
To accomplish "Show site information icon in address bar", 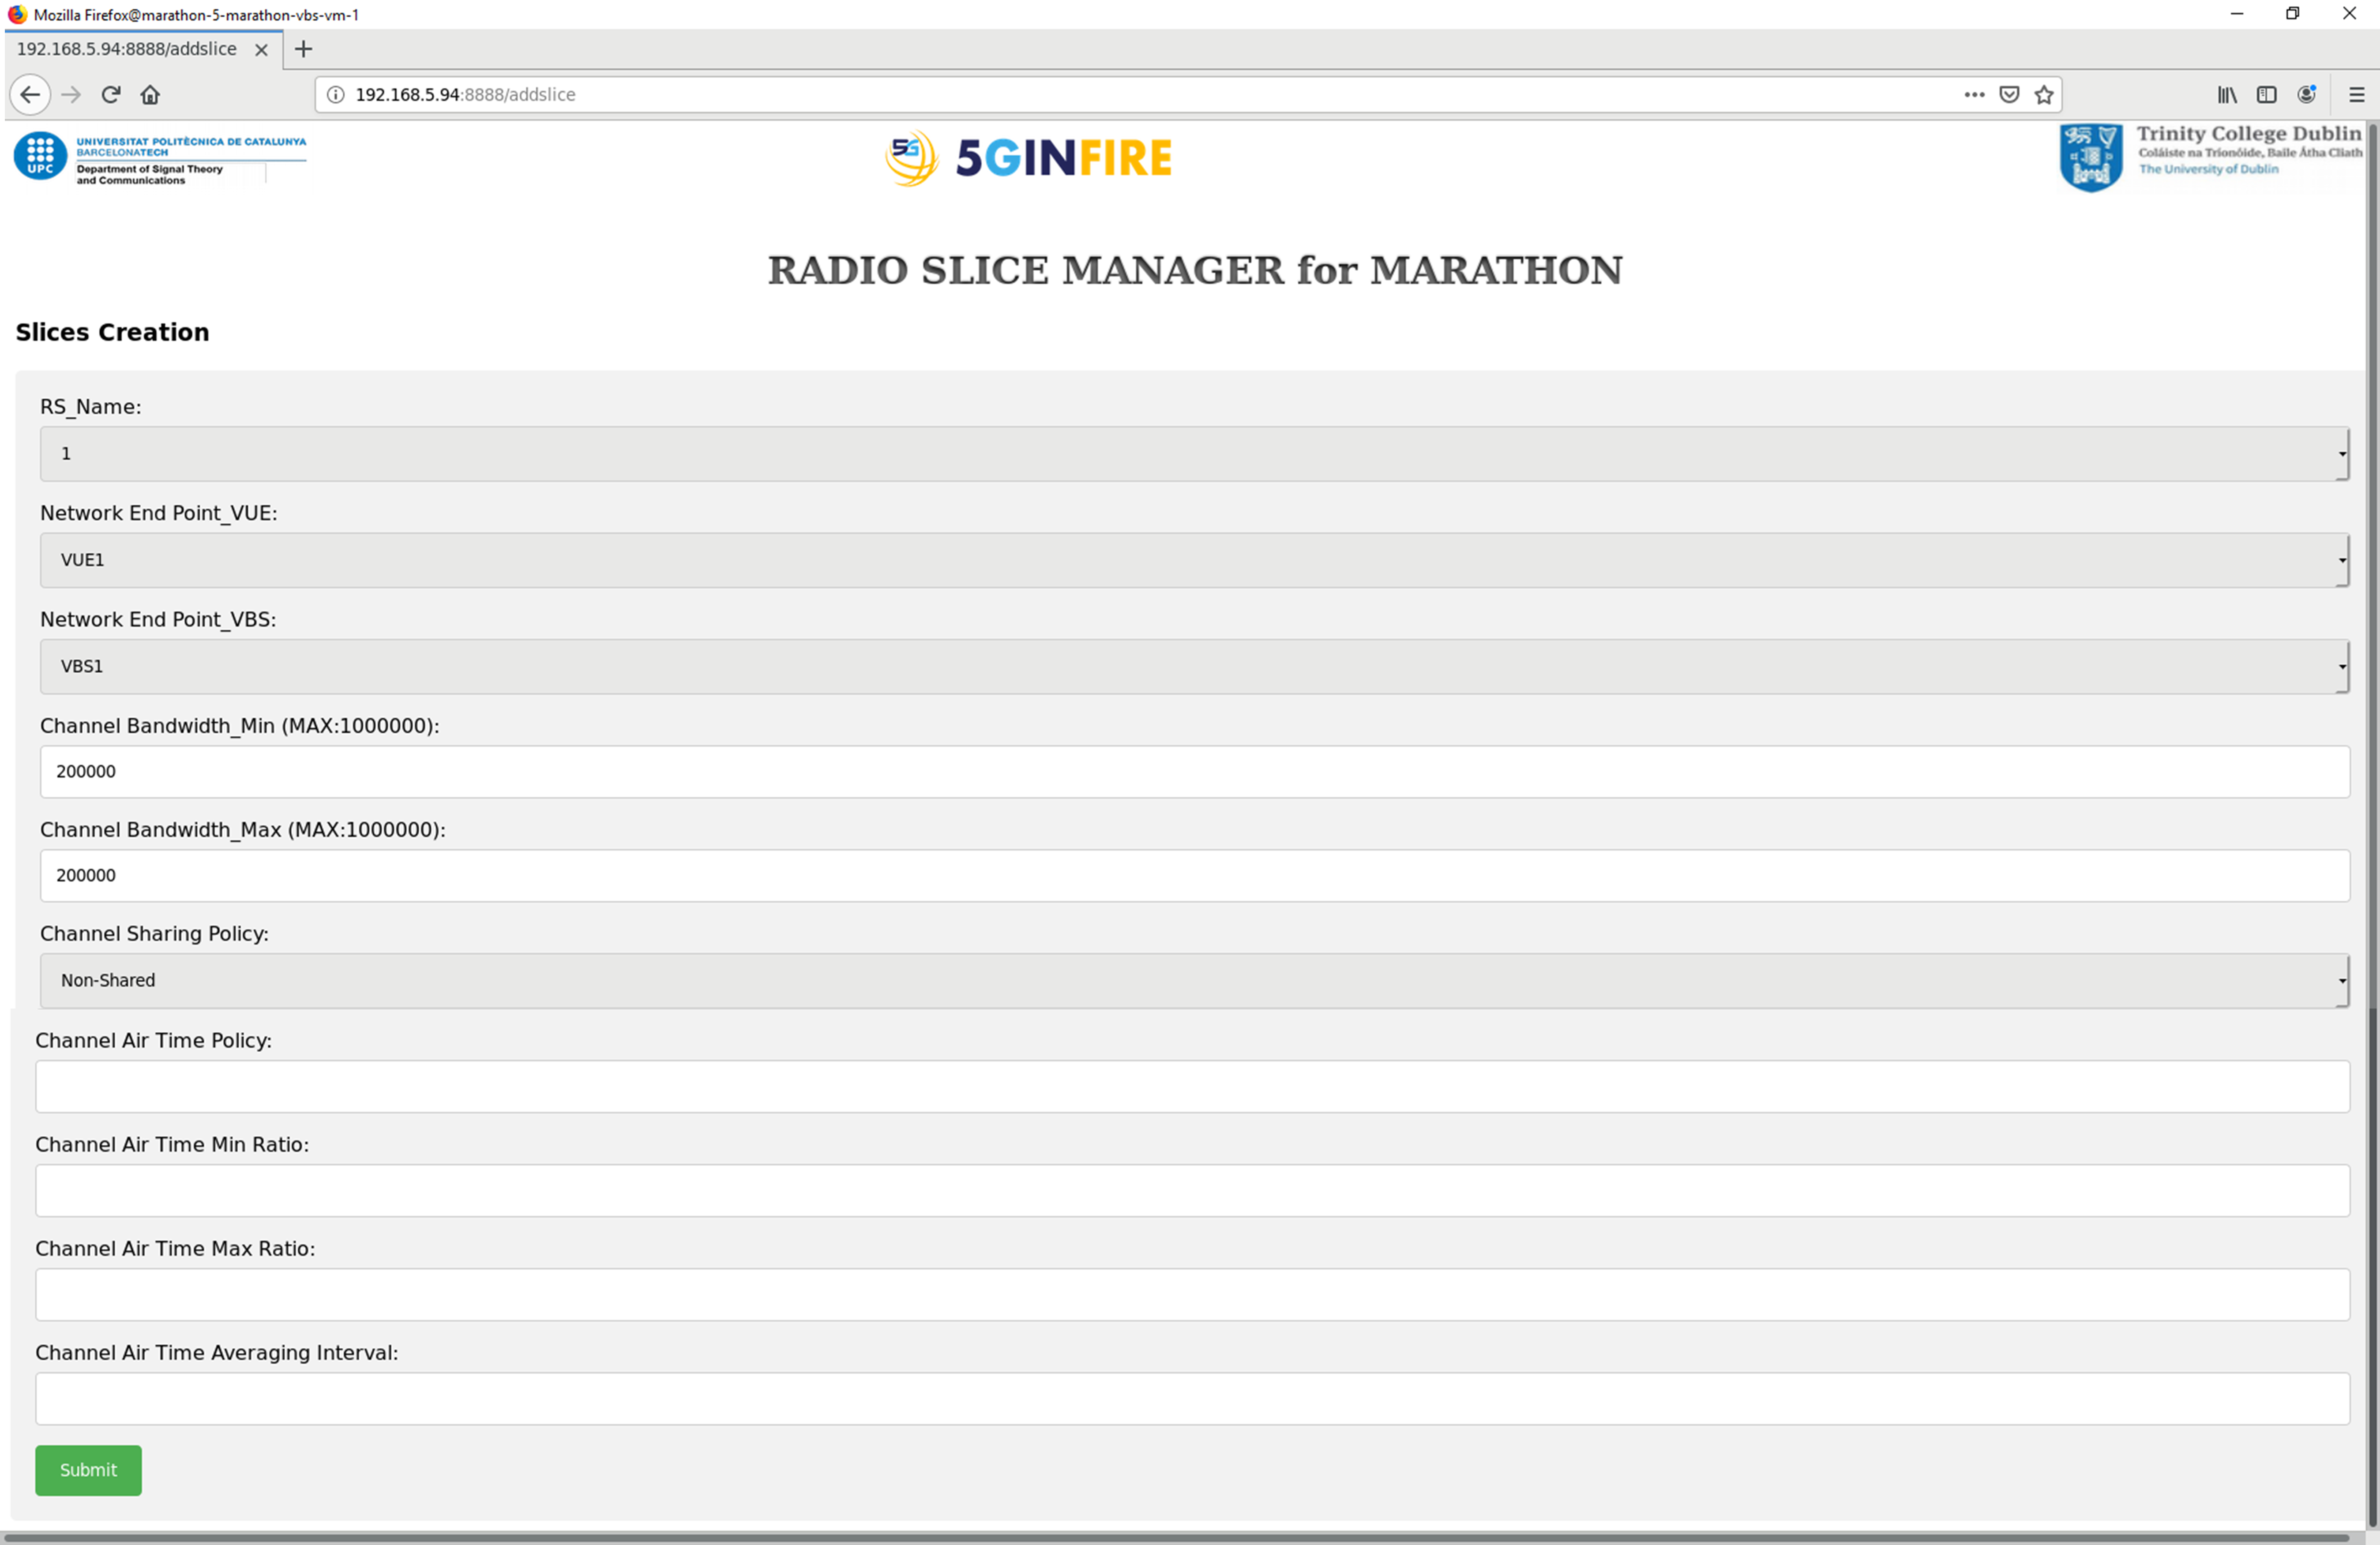I will click(336, 95).
